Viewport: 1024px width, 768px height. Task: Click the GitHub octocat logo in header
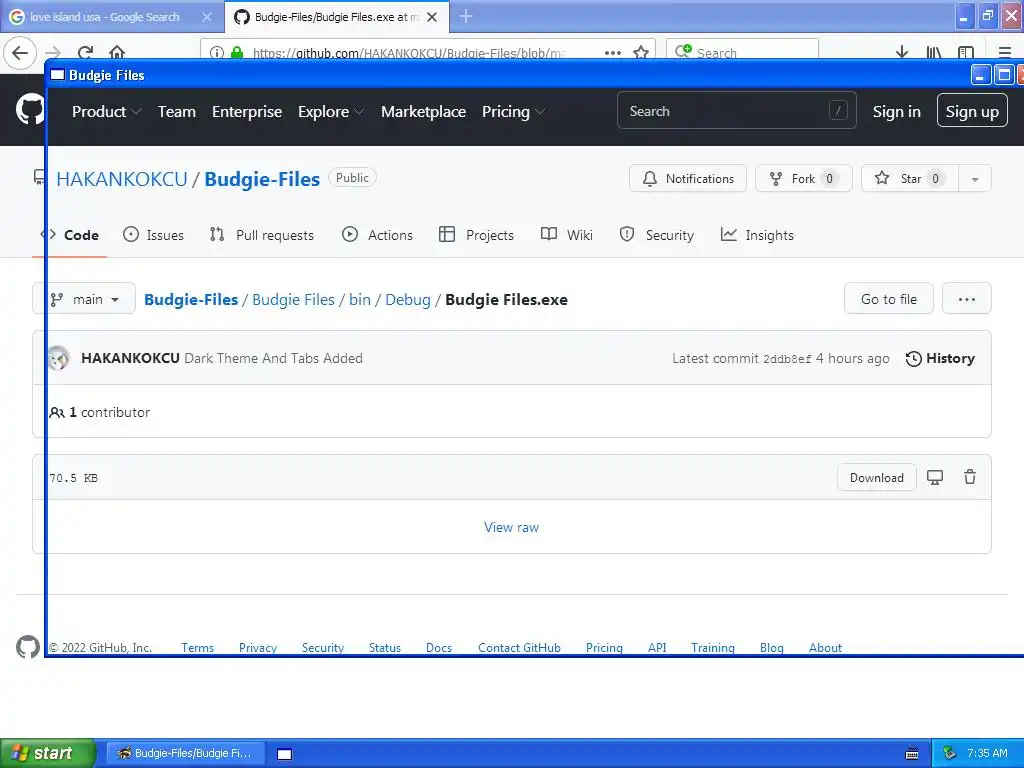click(29, 109)
